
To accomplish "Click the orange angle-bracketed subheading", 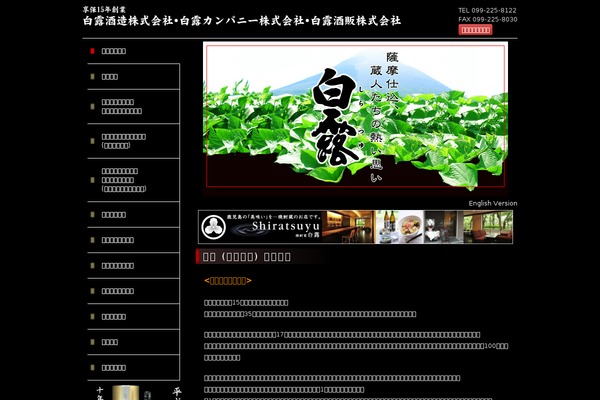I will pos(228,281).
